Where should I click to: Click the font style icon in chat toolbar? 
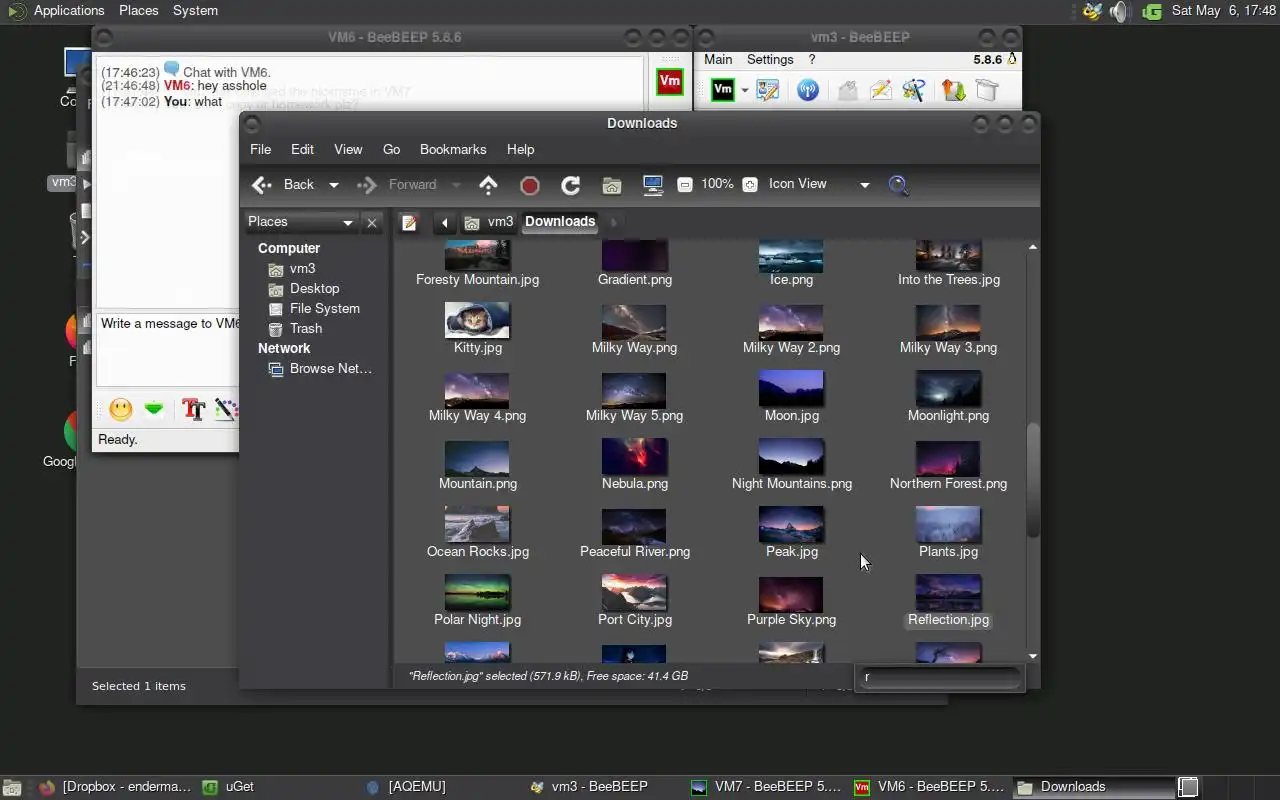coord(193,409)
